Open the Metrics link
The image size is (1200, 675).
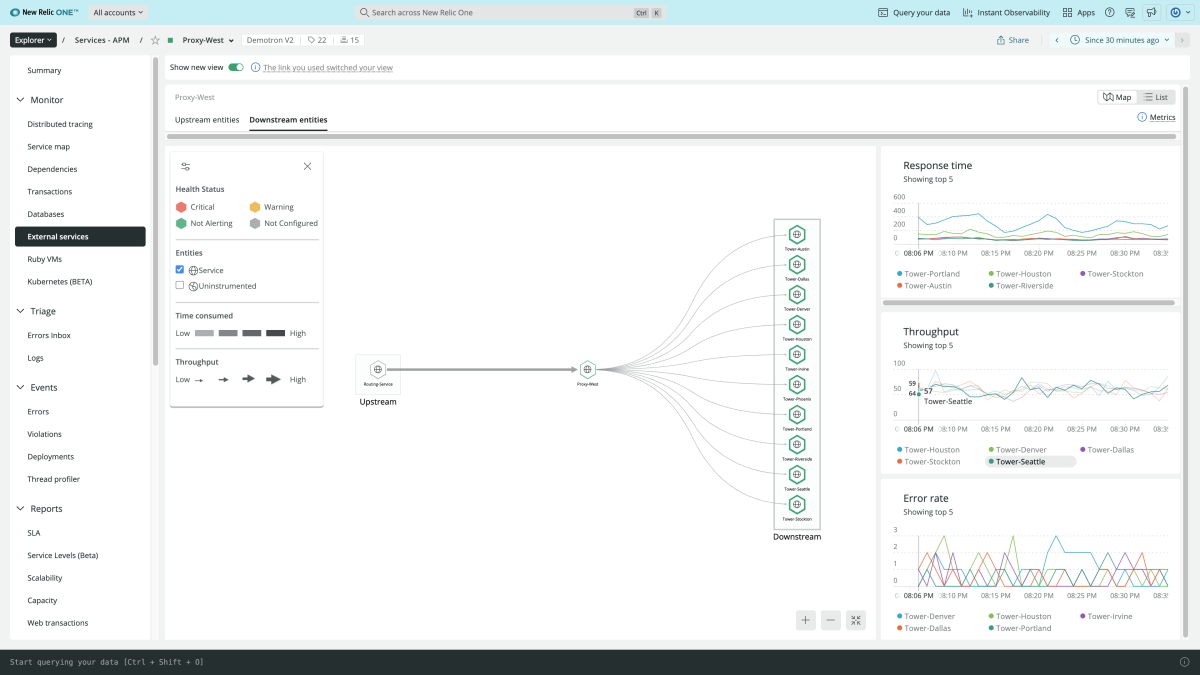click(x=1156, y=118)
